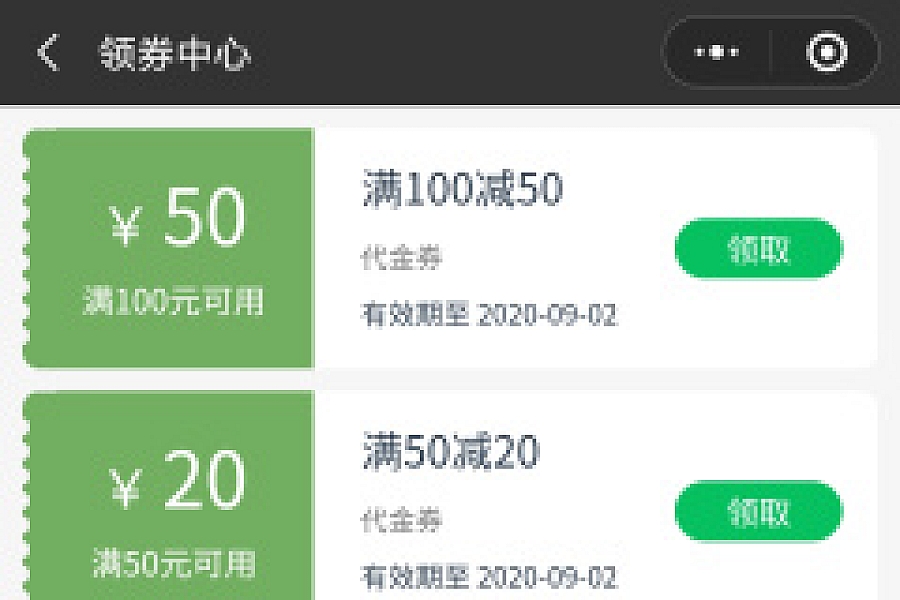
Task: Select the green ¥20 coupon stub
Action: (169, 496)
